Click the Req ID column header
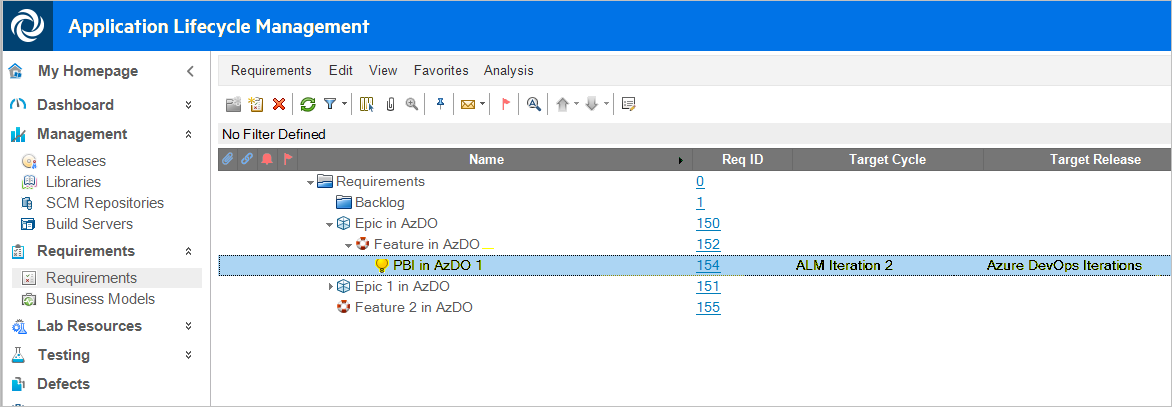Viewport: 1172px width, 407px height. (x=742, y=159)
